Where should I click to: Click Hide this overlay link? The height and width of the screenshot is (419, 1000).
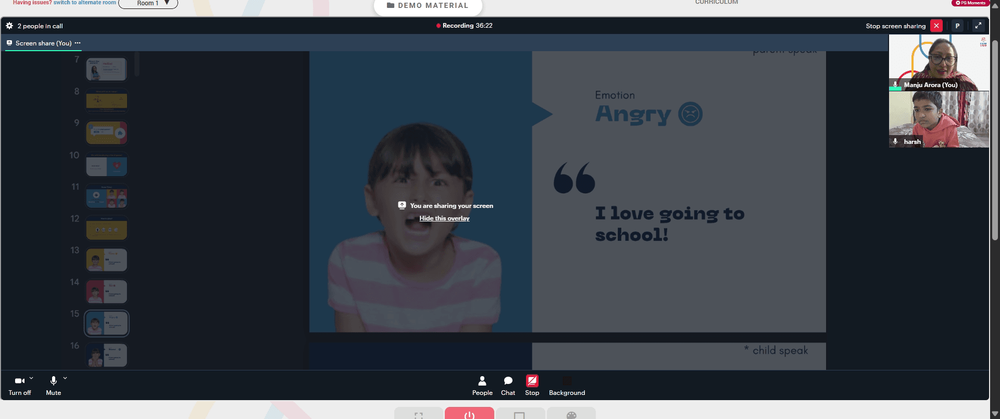pos(445,218)
